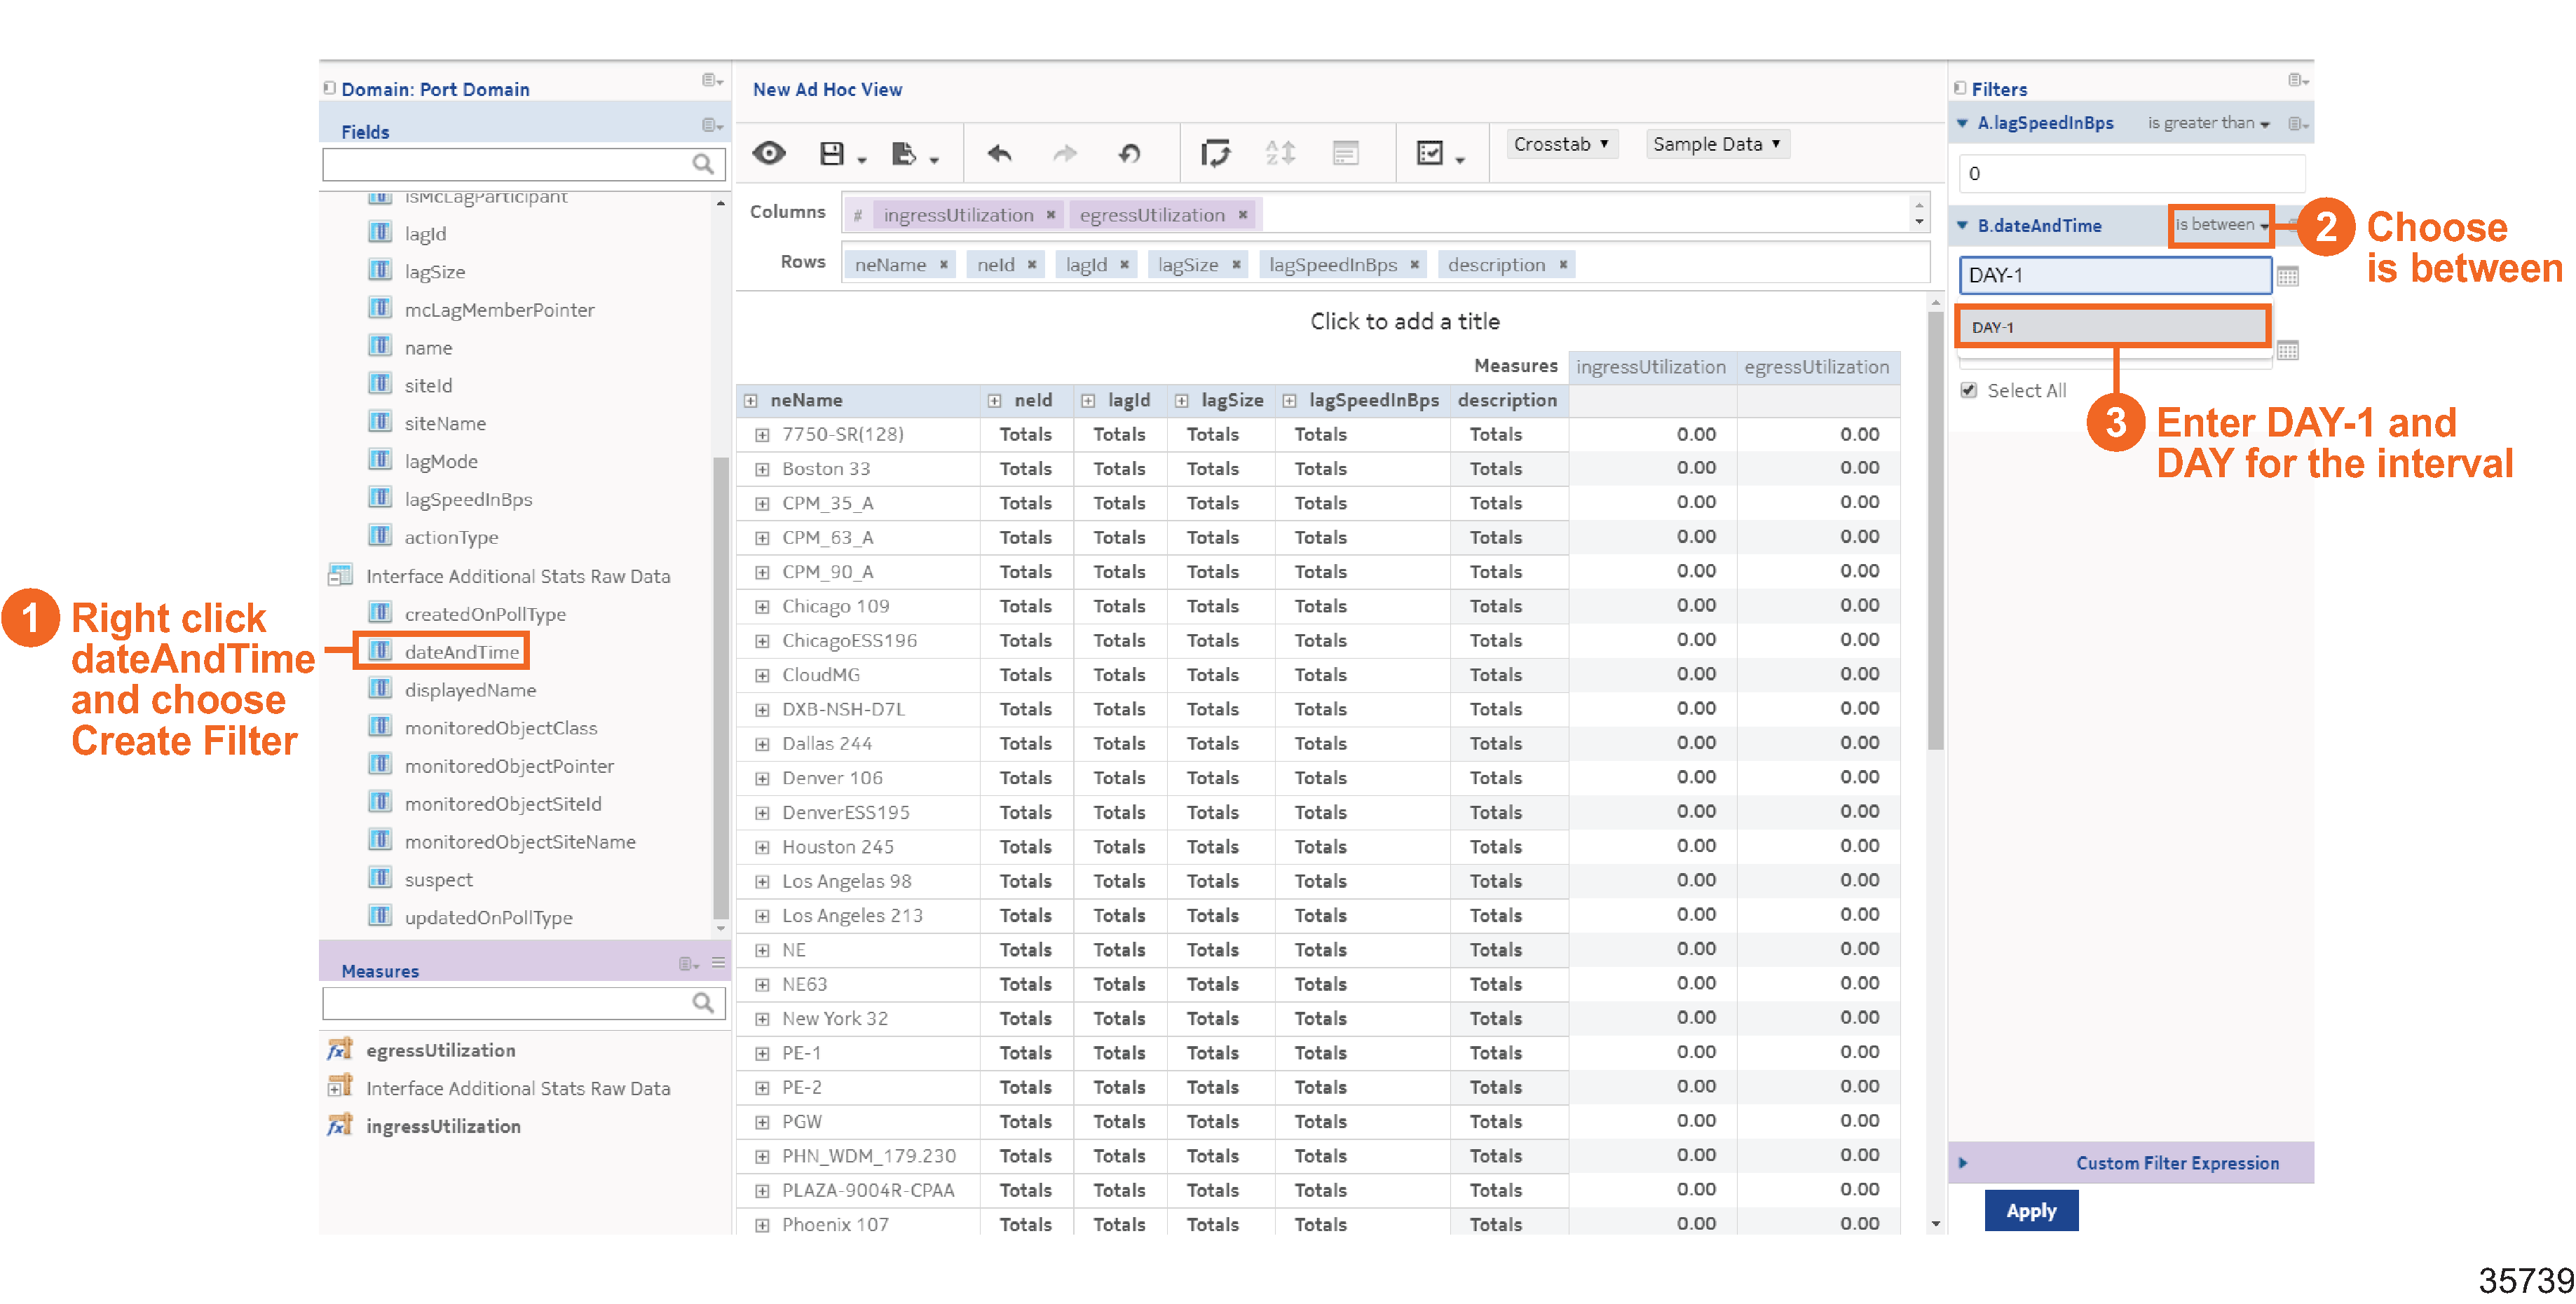Remove the egressUtilization column chip

pos(1243,215)
